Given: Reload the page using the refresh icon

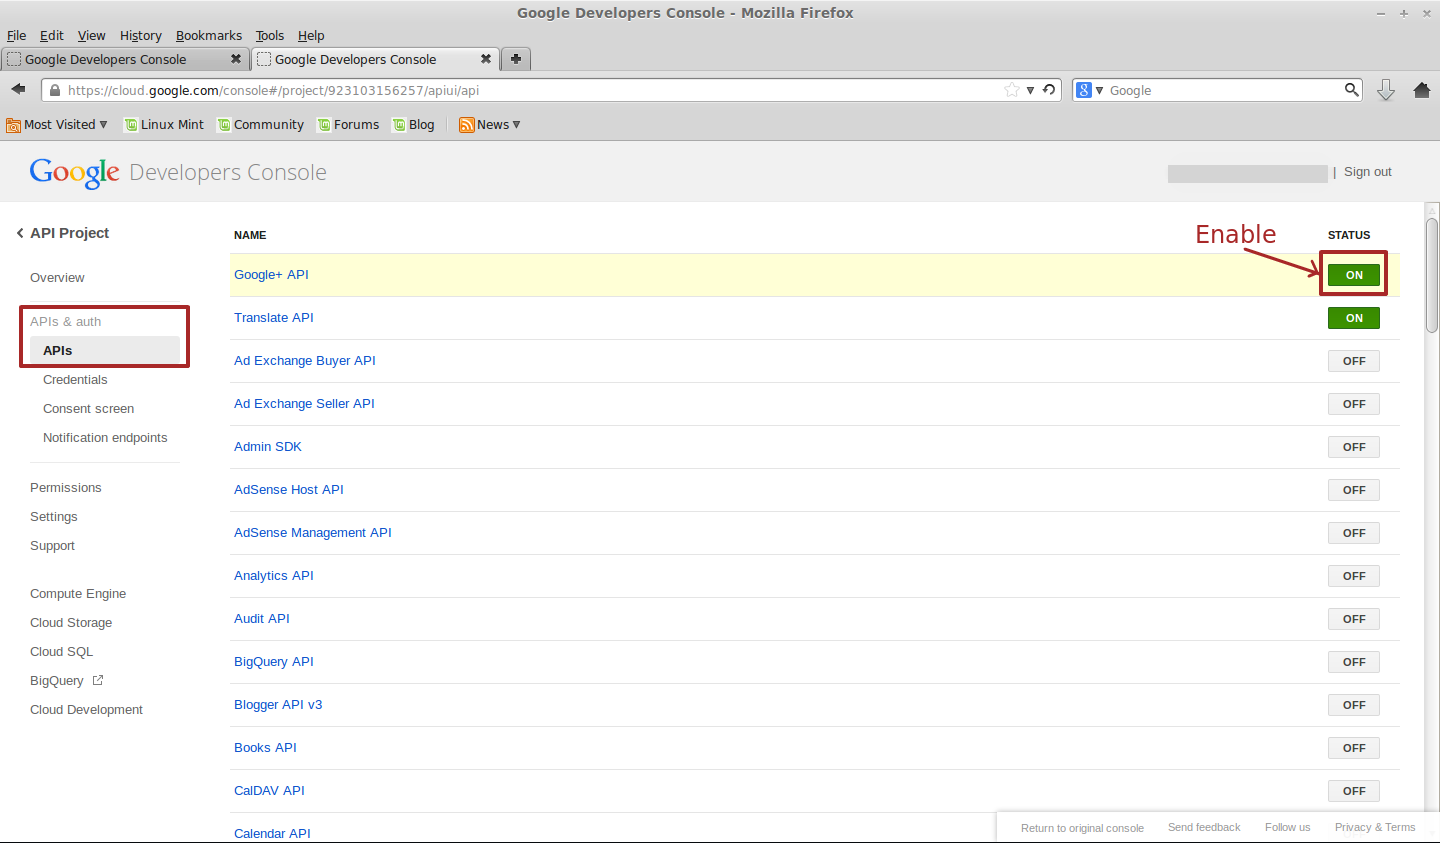Looking at the screenshot, I should [1049, 90].
